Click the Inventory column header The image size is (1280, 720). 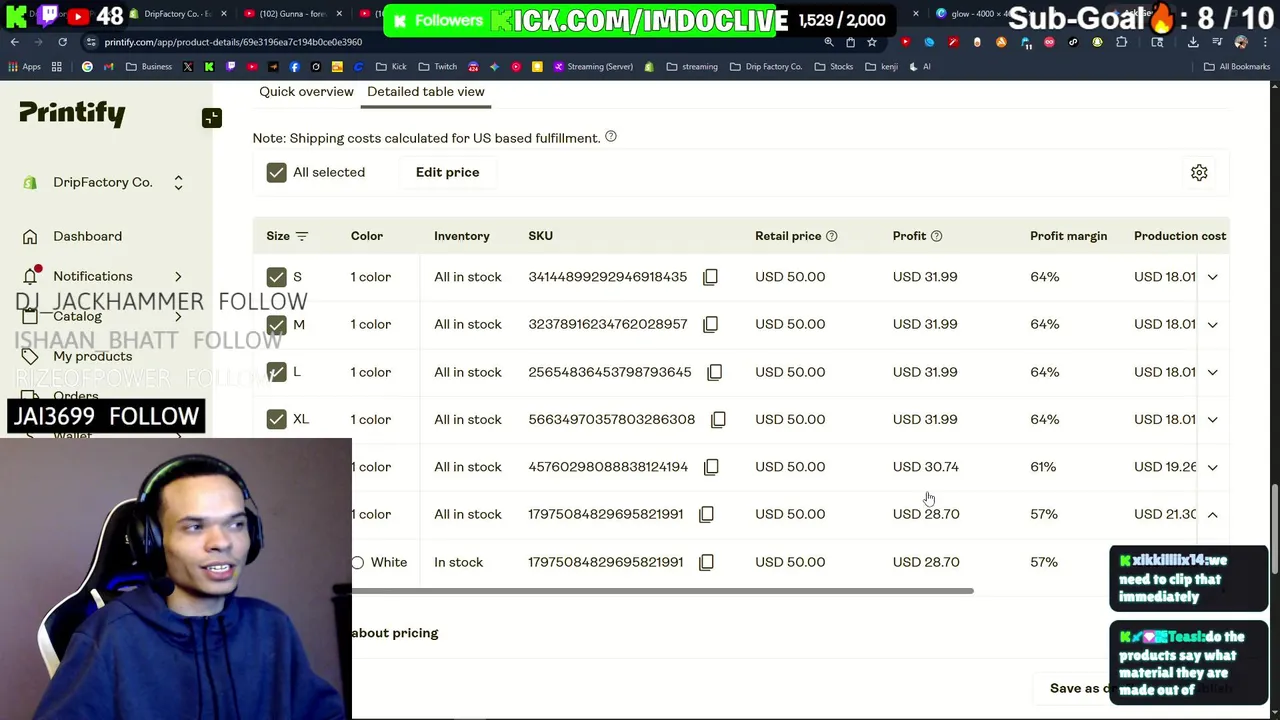[x=461, y=236]
